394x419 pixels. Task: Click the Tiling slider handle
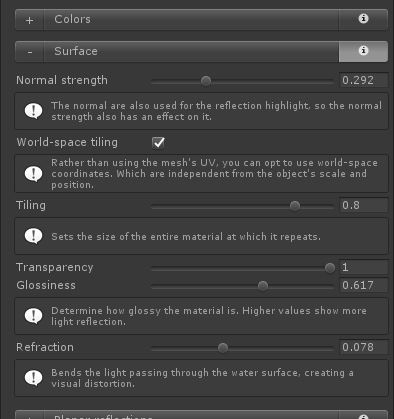click(x=295, y=206)
